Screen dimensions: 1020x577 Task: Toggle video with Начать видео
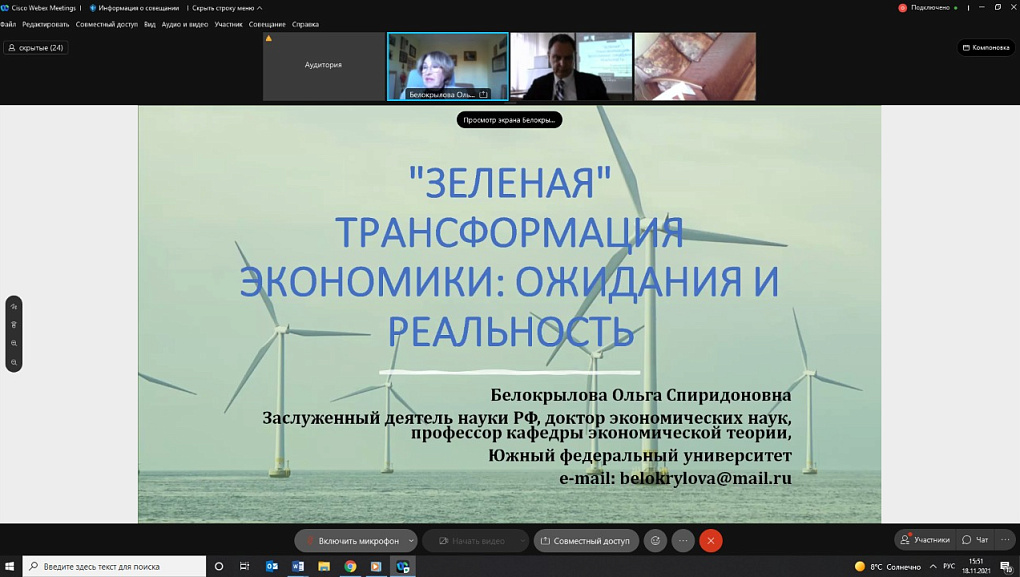point(471,540)
